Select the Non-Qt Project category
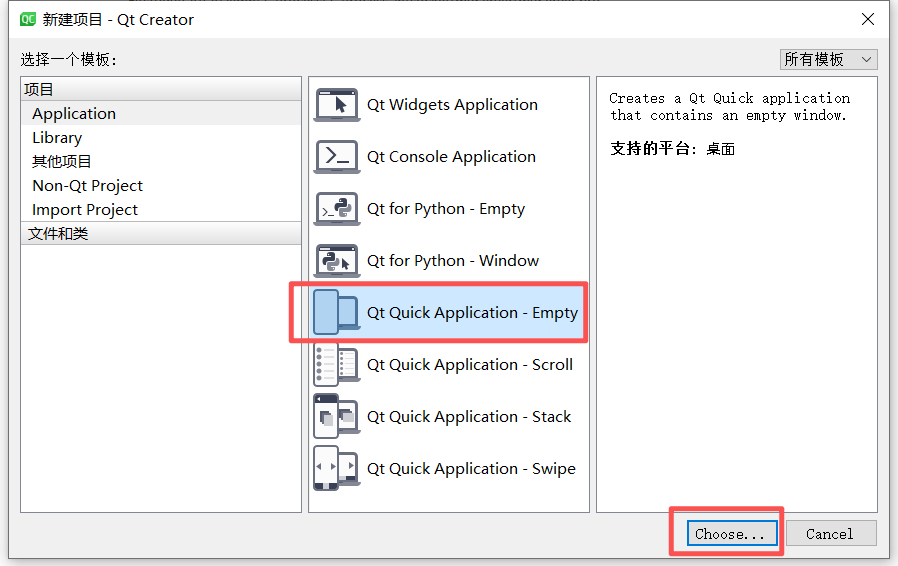 161,186
